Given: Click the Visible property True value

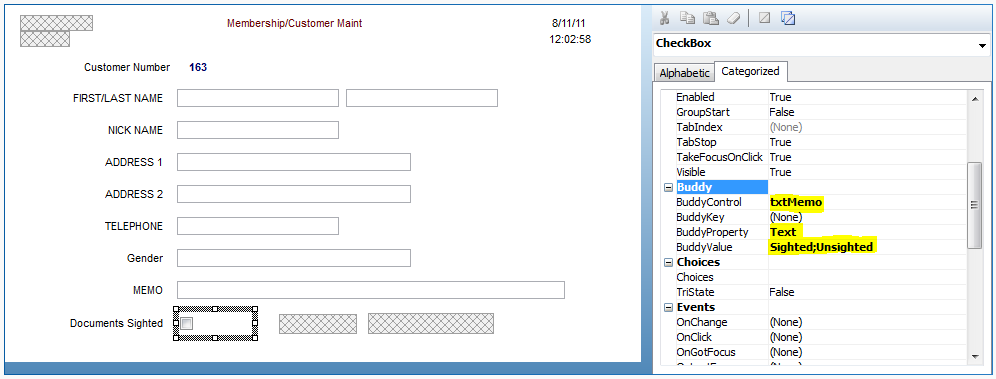Looking at the screenshot, I should [780, 172].
